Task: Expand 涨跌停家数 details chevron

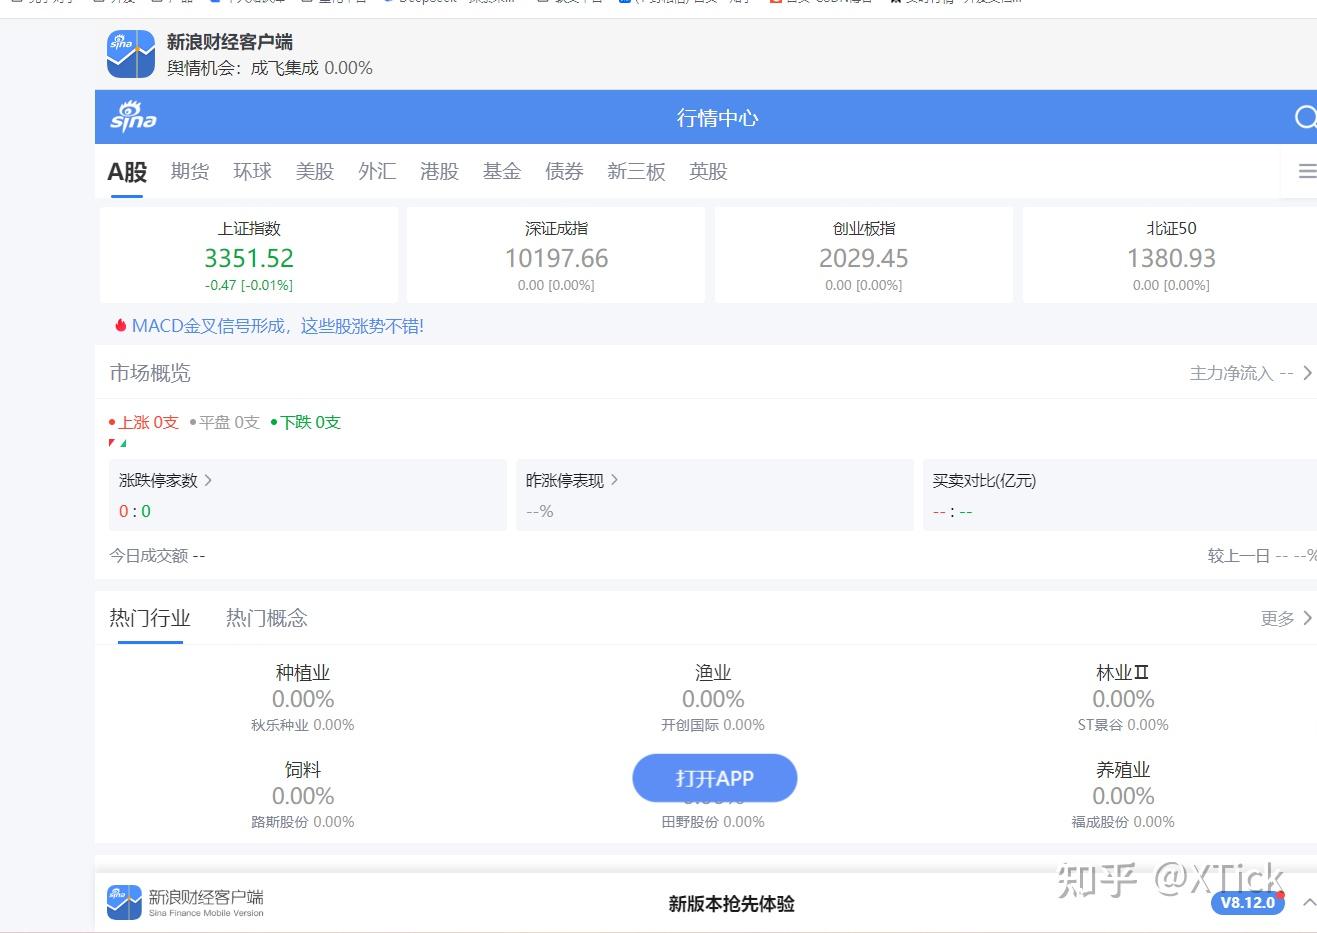Action: click(208, 480)
